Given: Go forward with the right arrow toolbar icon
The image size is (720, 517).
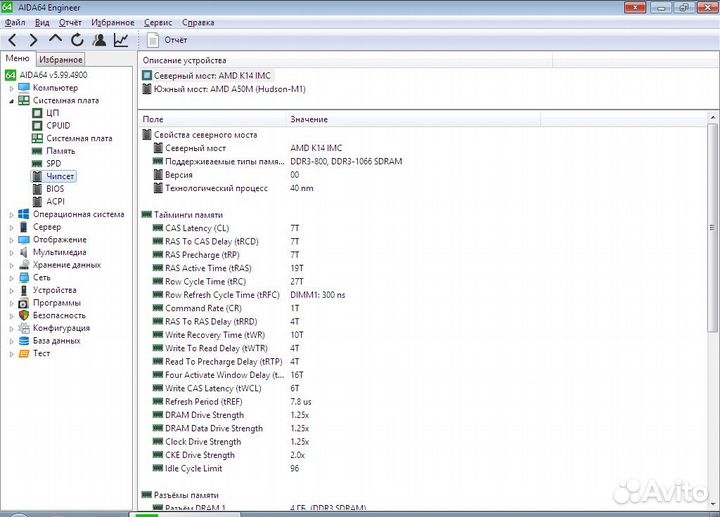Looking at the screenshot, I should coord(33,40).
